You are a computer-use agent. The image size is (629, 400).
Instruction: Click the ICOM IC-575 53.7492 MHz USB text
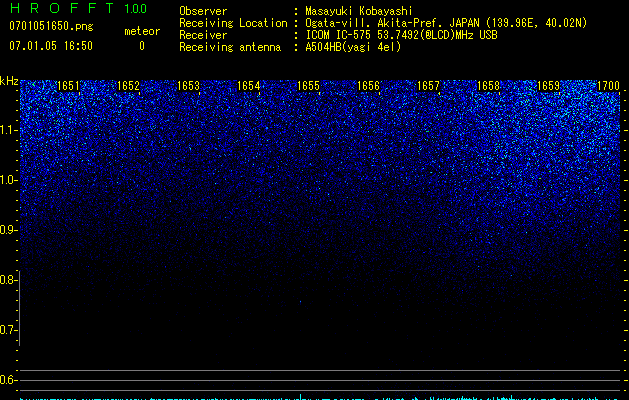pos(401,35)
